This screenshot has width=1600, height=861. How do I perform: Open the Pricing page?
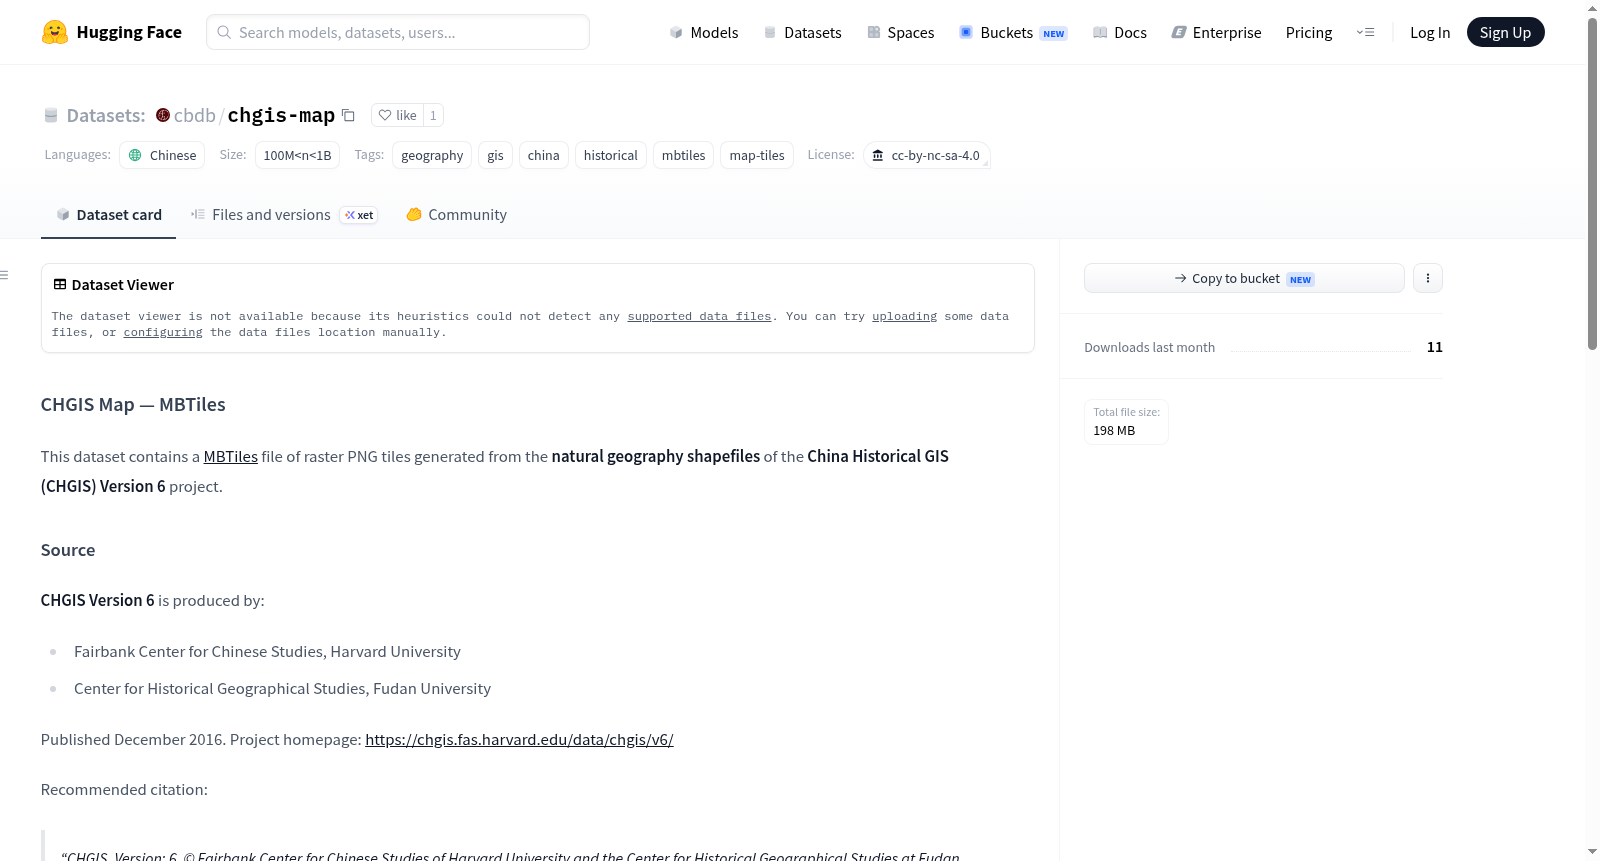click(1309, 32)
